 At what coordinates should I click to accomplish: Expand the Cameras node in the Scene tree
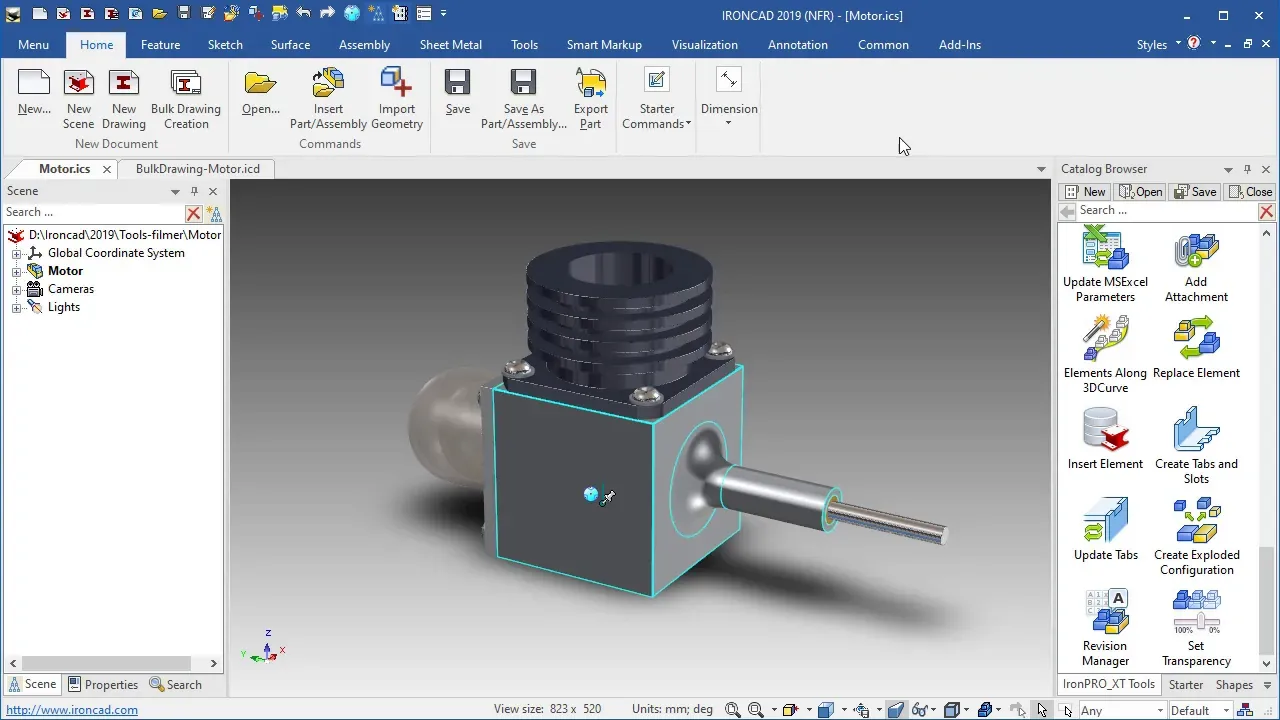coord(16,289)
